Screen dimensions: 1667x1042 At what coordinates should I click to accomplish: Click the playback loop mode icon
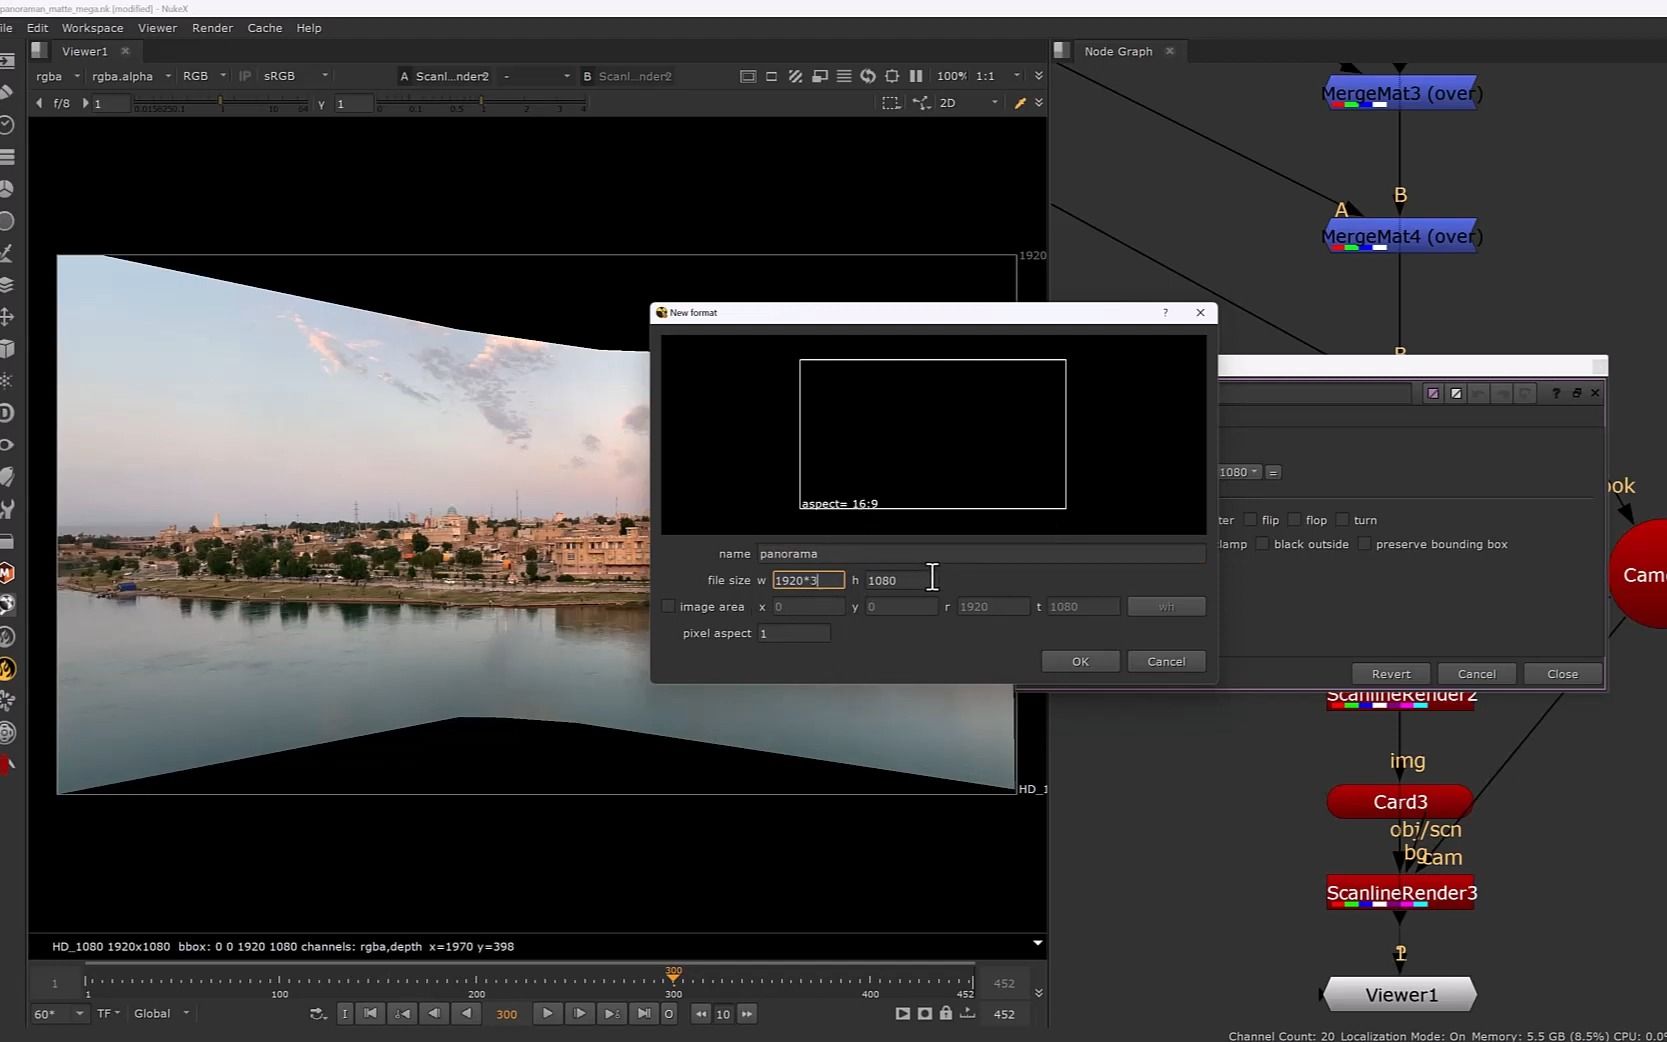[318, 1013]
